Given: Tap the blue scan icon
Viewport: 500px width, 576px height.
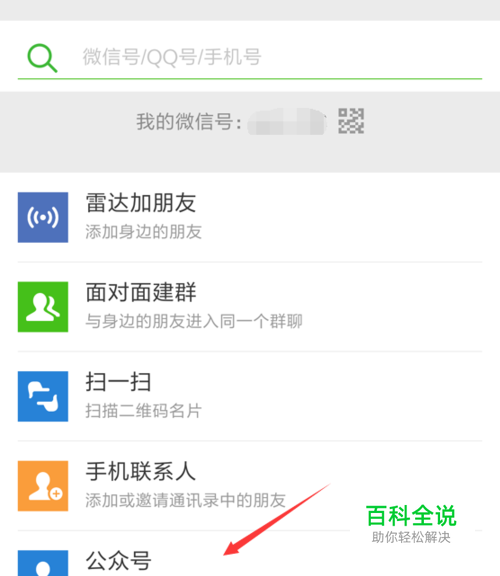Looking at the screenshot, I should click(43, 396).
